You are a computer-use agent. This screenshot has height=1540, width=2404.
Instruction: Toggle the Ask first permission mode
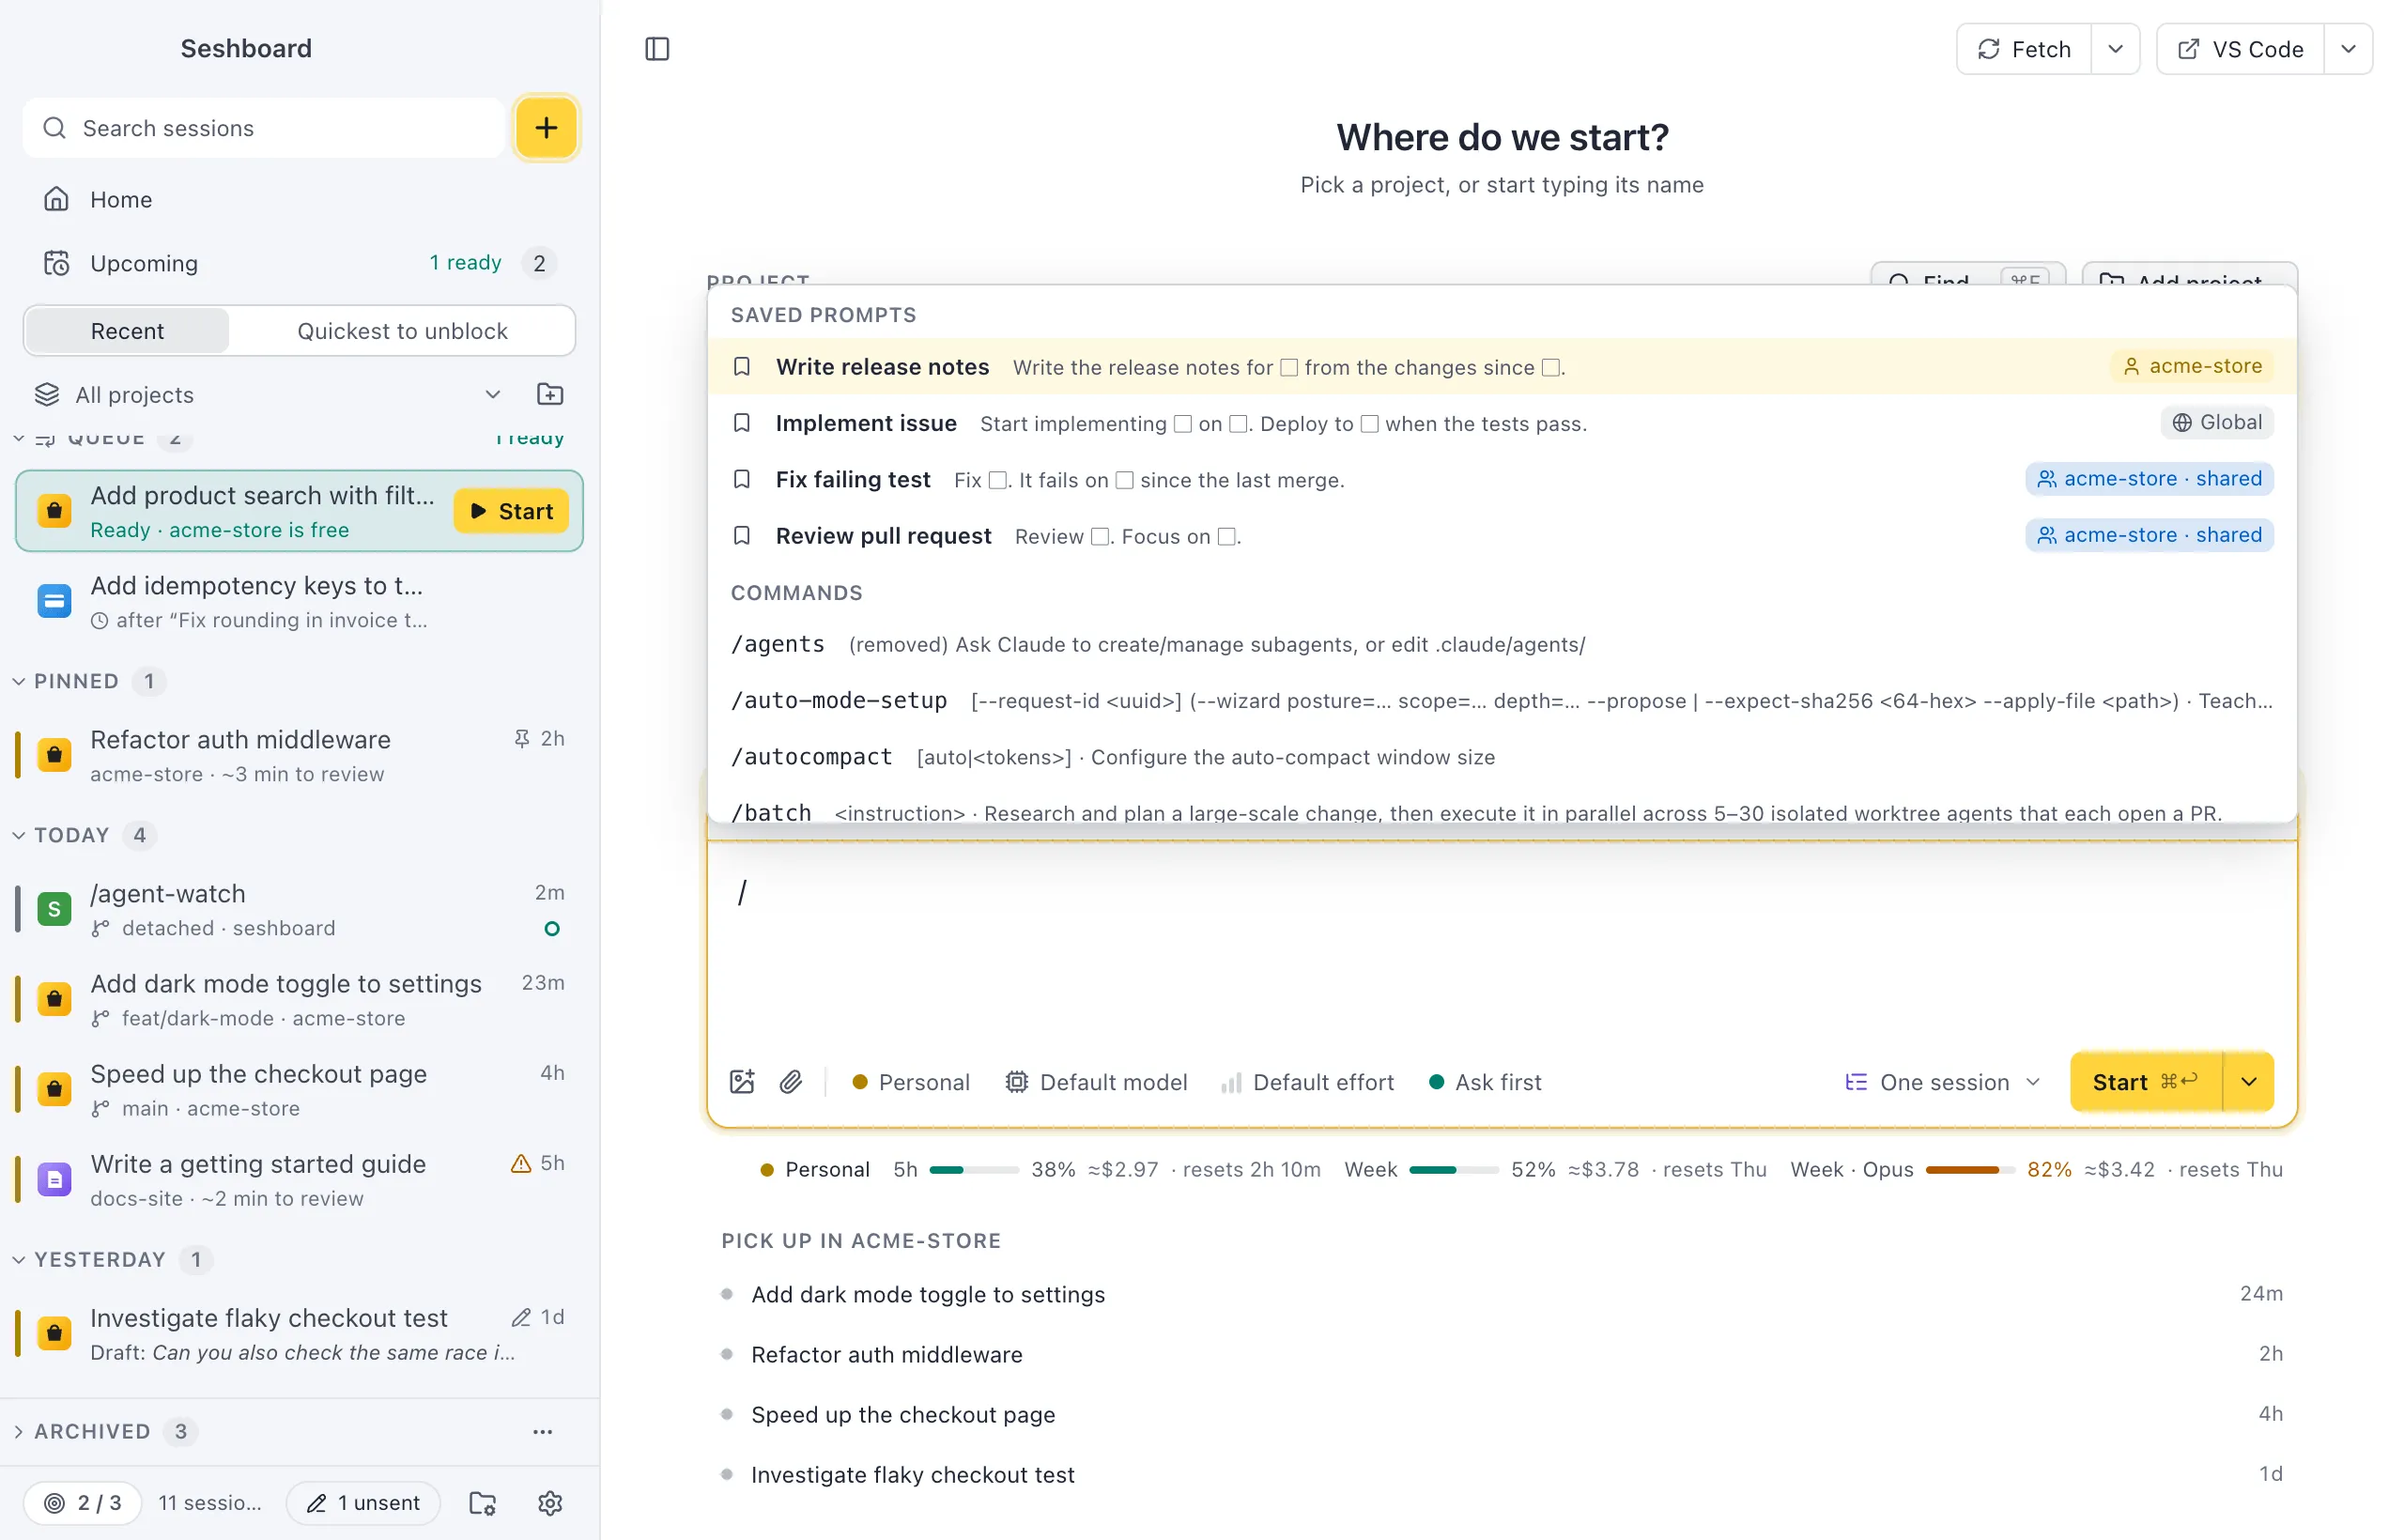(x=1485, y=1082)
